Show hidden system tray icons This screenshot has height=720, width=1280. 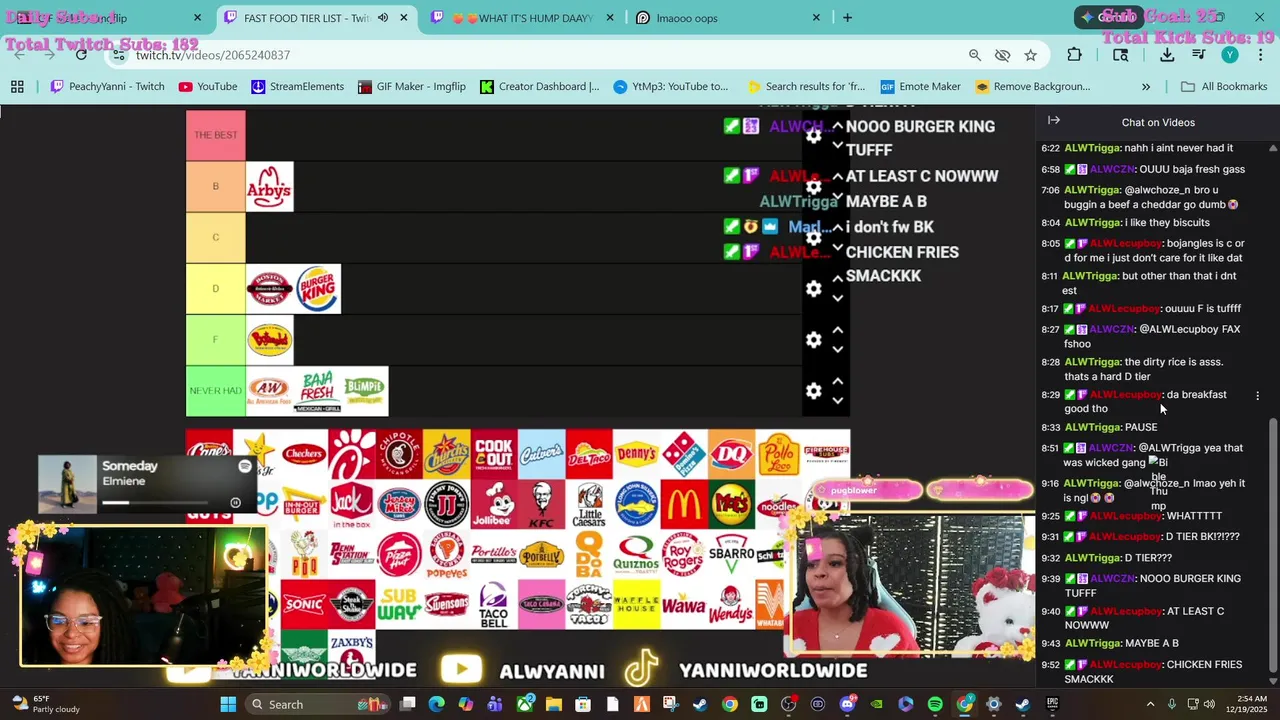coord(1150,704)
